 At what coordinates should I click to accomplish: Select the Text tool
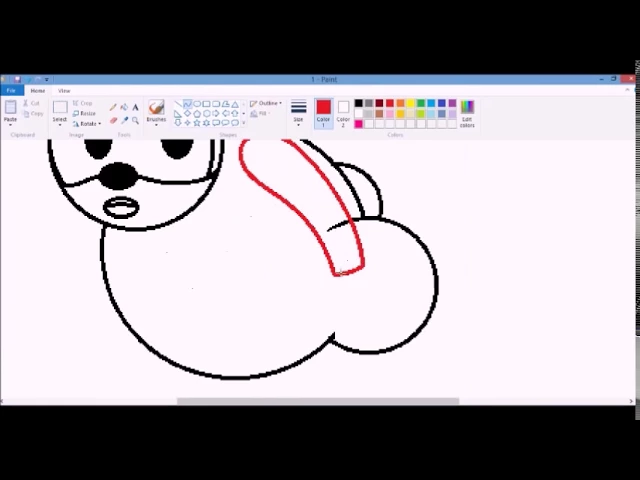click(135, 107)
